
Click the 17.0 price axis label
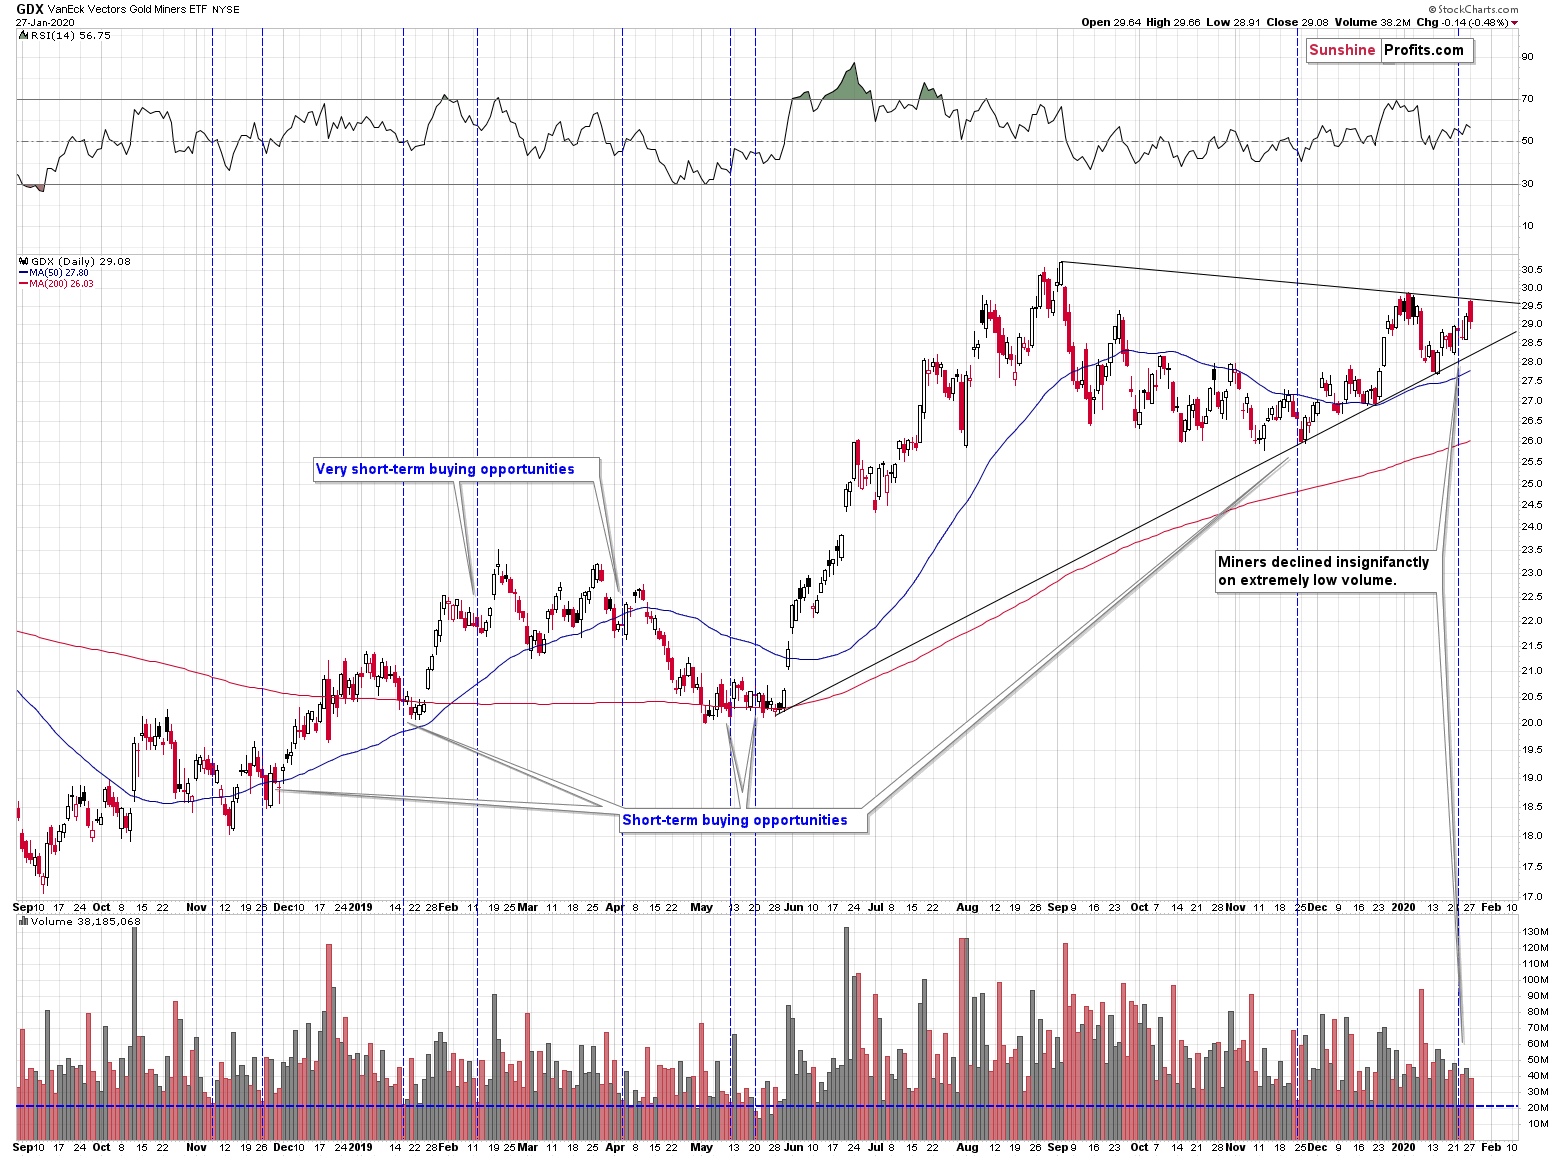click(1531, 897)
